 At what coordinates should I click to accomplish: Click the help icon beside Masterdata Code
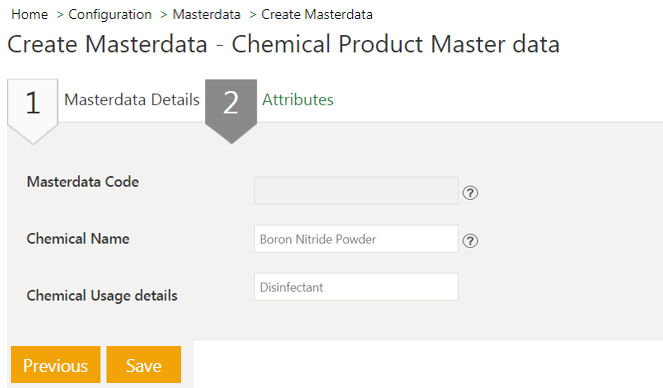(470, 193)
